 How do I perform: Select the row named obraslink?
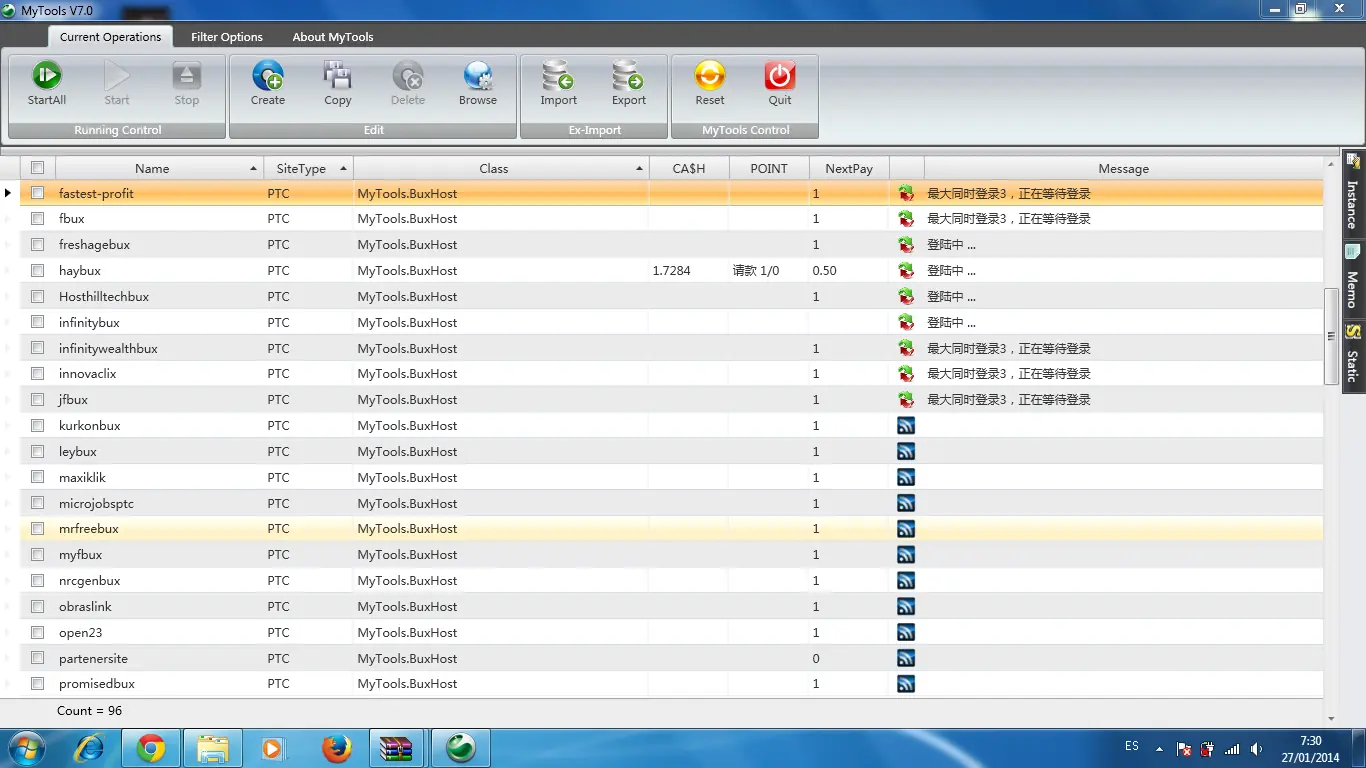pyautogui.click(x=672, y=607)
